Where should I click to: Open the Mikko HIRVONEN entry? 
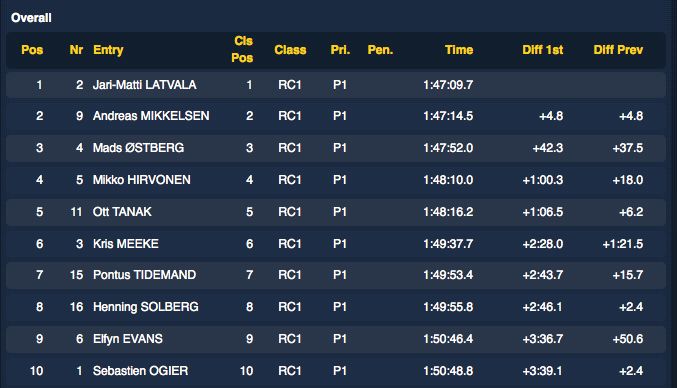[335, 180]
